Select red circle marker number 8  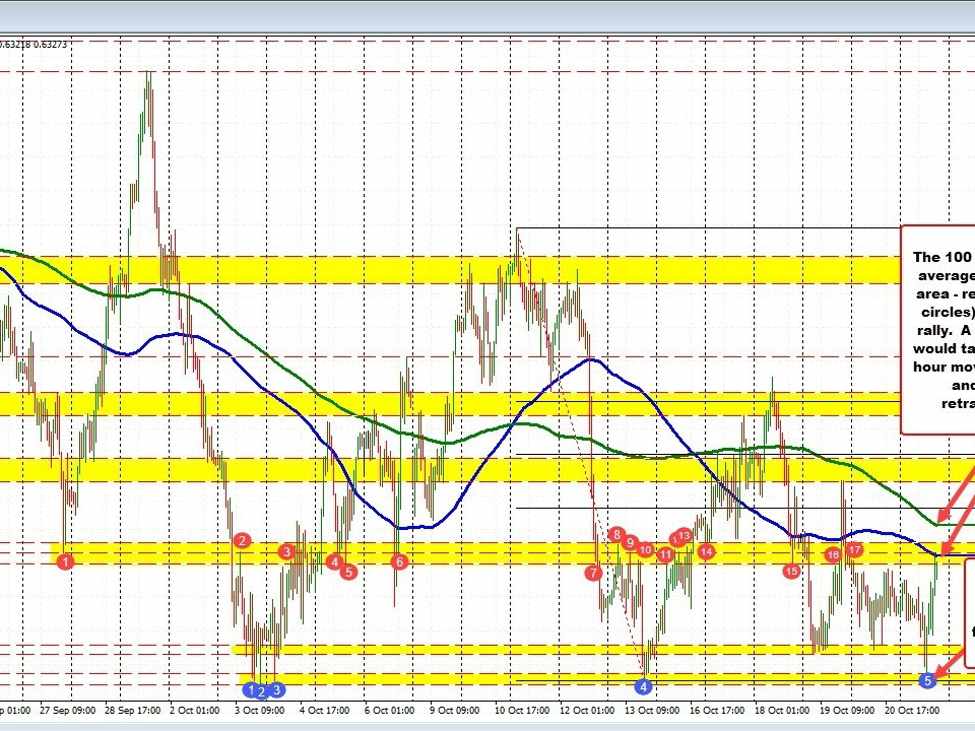tap(617, 535)
